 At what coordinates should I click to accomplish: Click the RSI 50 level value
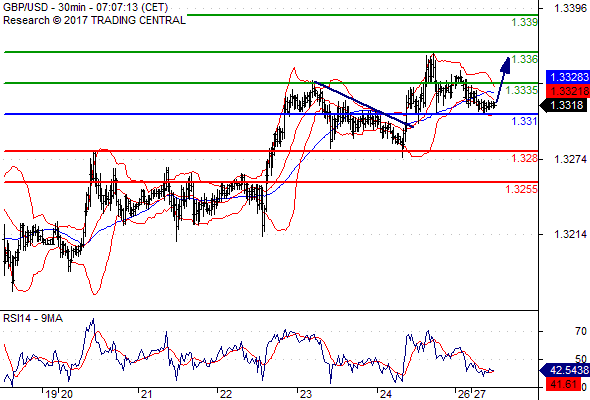[x=581, y=359]
